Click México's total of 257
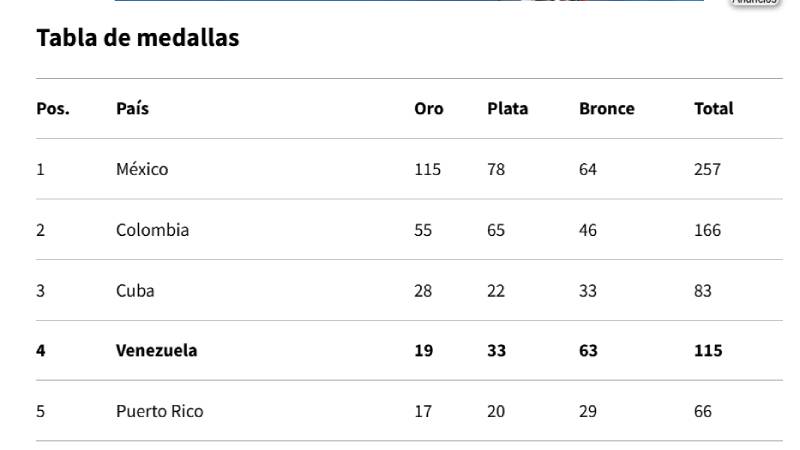Image resolution: width=800 pixels, height=450 pixels. (x=707, y=169)
